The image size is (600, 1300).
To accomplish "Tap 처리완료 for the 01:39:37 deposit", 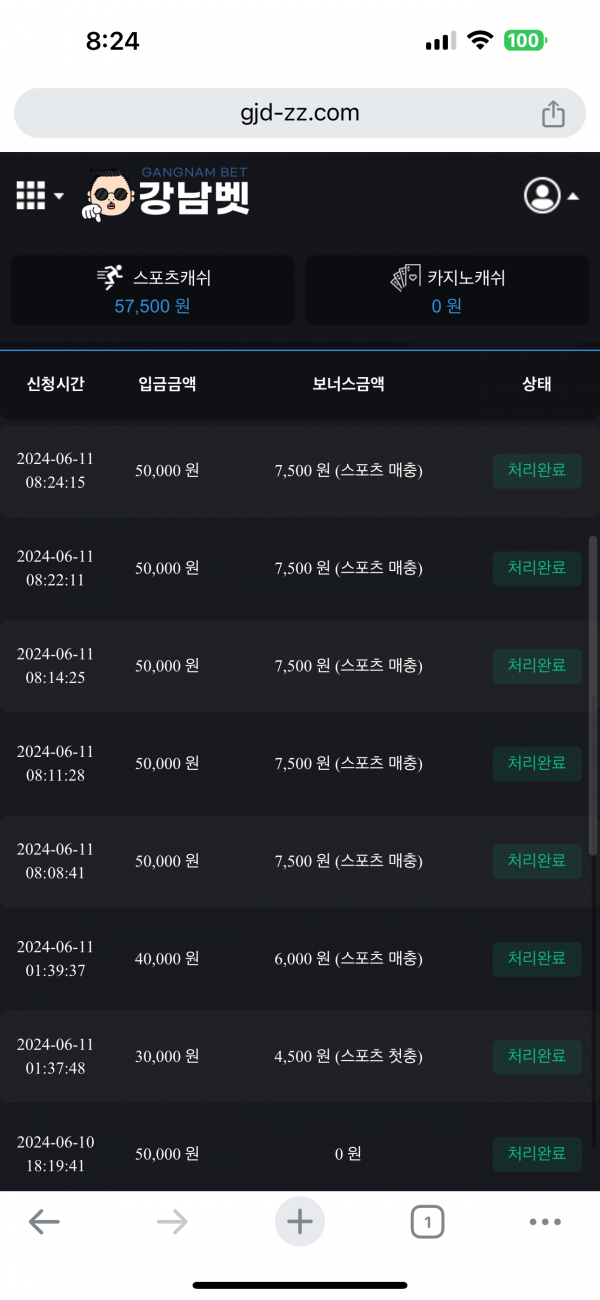I will (537, 959).
